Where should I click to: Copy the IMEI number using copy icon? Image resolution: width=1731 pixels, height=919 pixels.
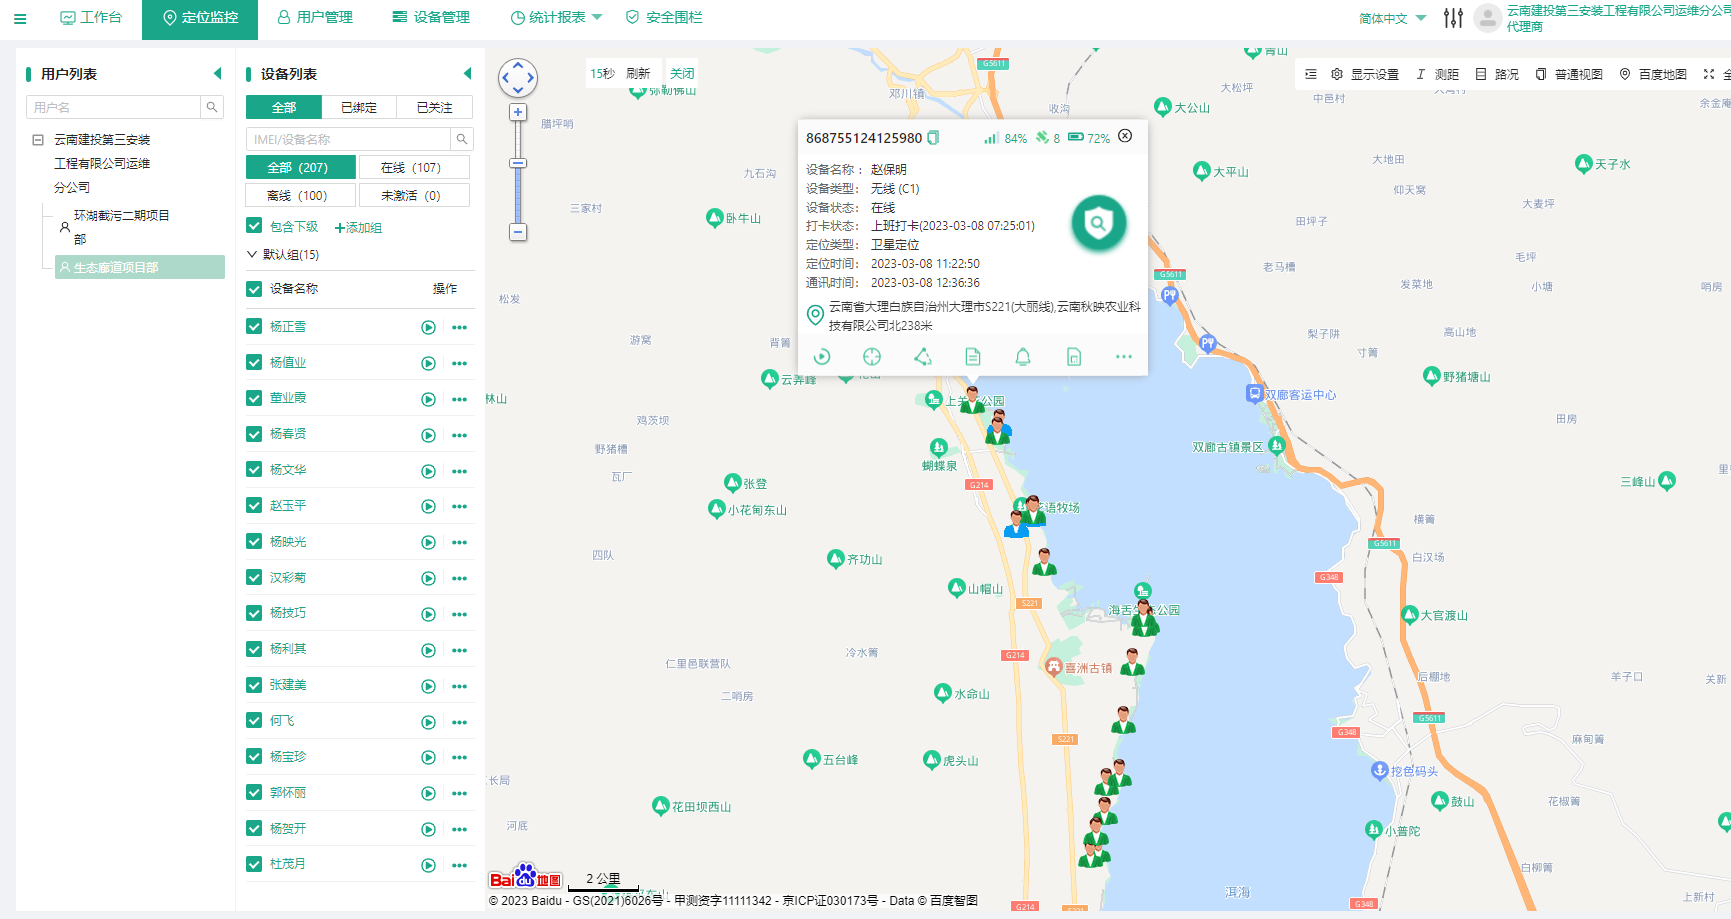point(933,138)
